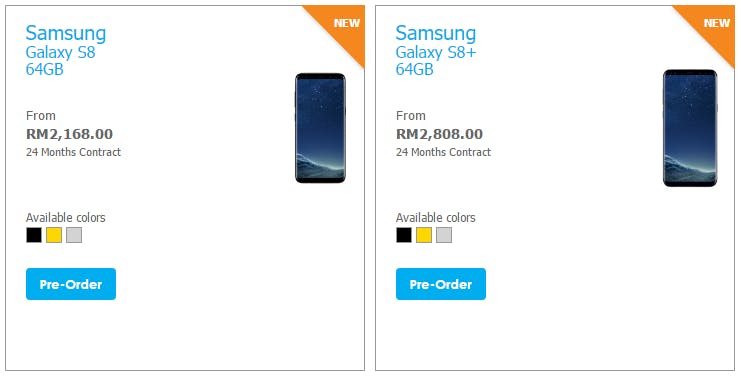741x381 pixels.
Task: Open the Galaxy S8 phone image
Action: [320, 128]
